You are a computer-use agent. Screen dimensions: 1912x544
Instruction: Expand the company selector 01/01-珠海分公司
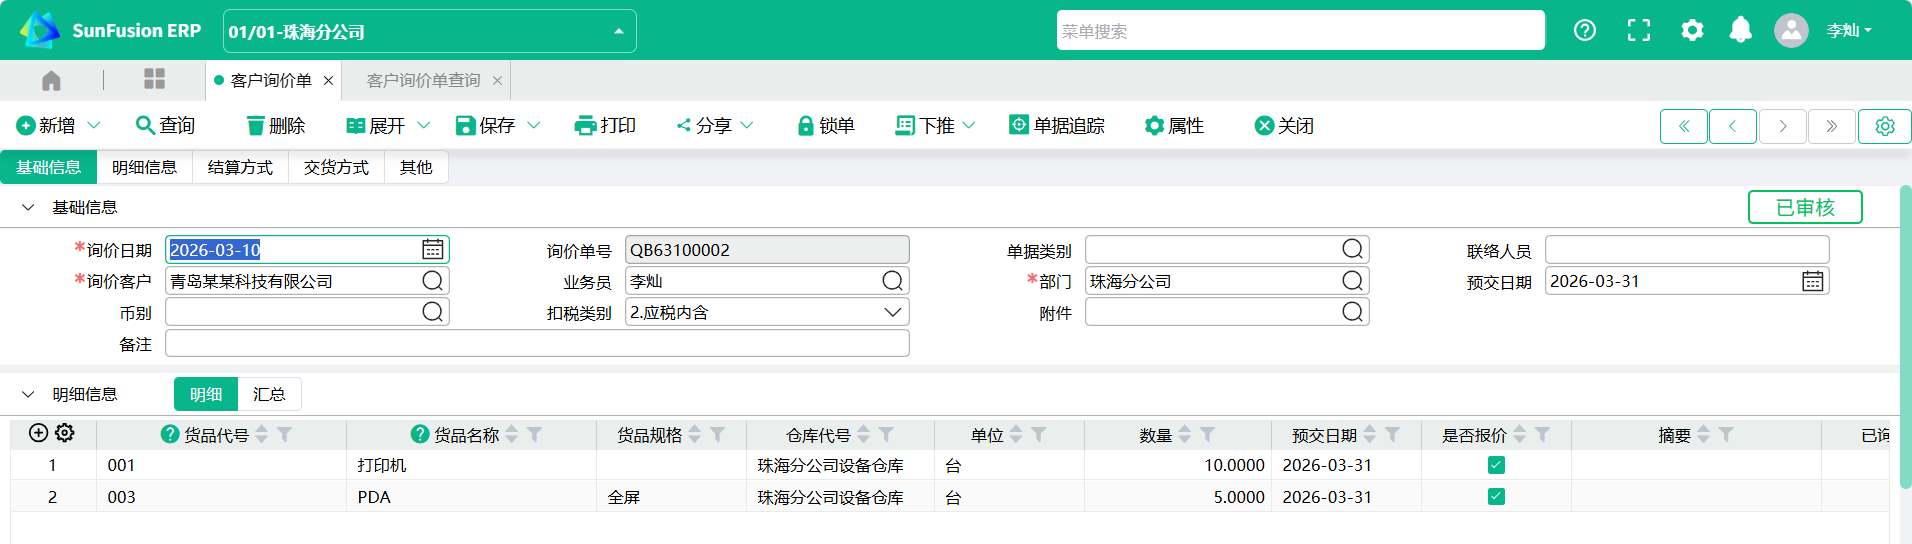coord(619,31)
